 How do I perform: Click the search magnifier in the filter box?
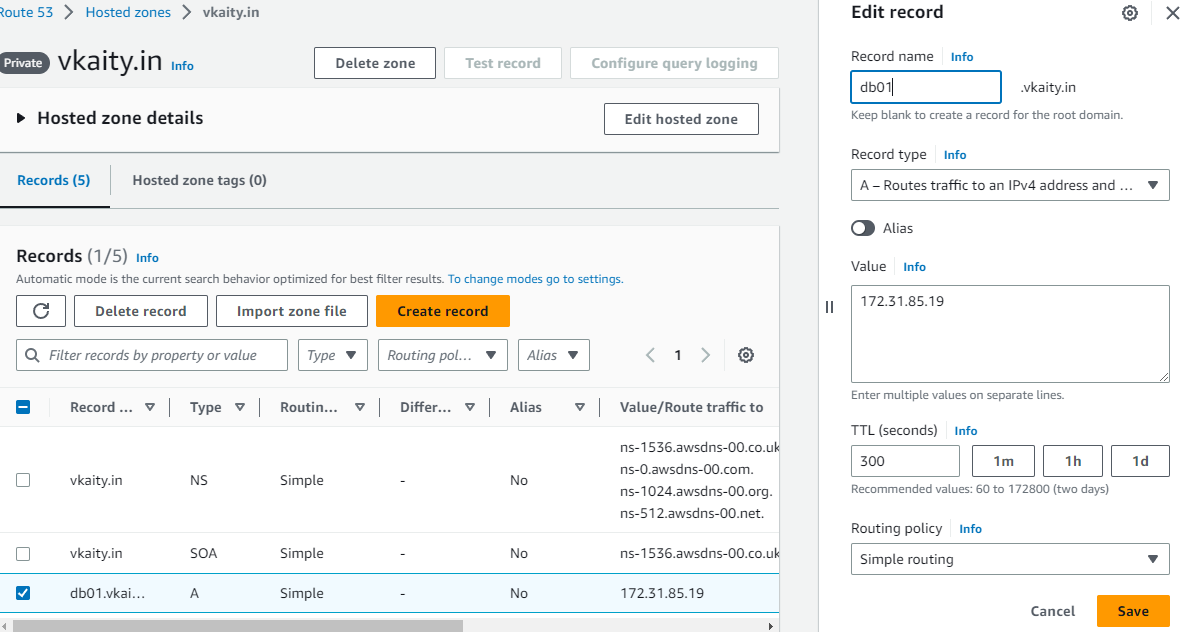click(33, 355)
